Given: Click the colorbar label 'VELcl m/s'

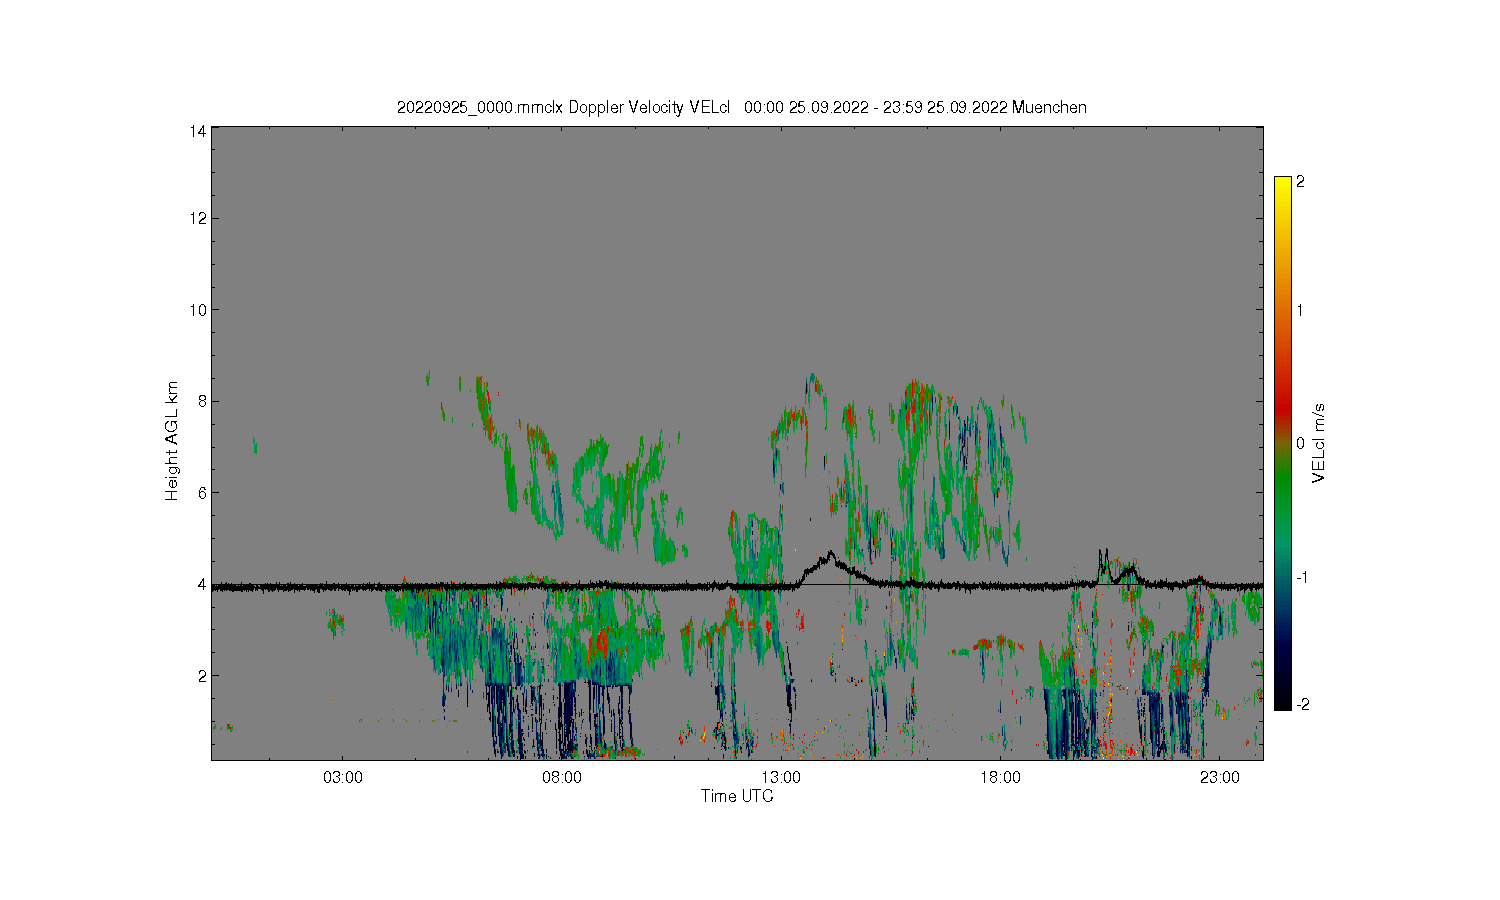Looking at the screenshot, I should pos(1319,442).
